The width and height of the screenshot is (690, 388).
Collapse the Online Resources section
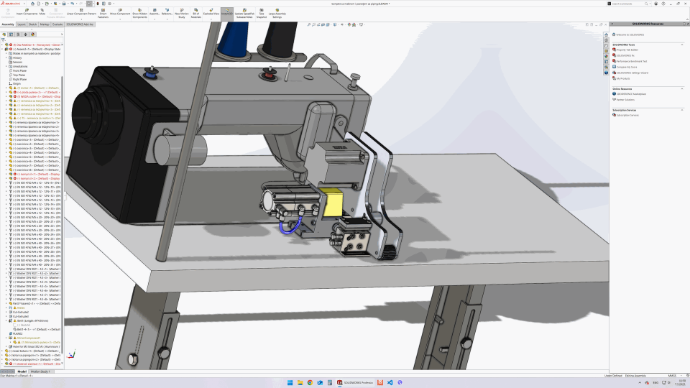pos(682,88)
